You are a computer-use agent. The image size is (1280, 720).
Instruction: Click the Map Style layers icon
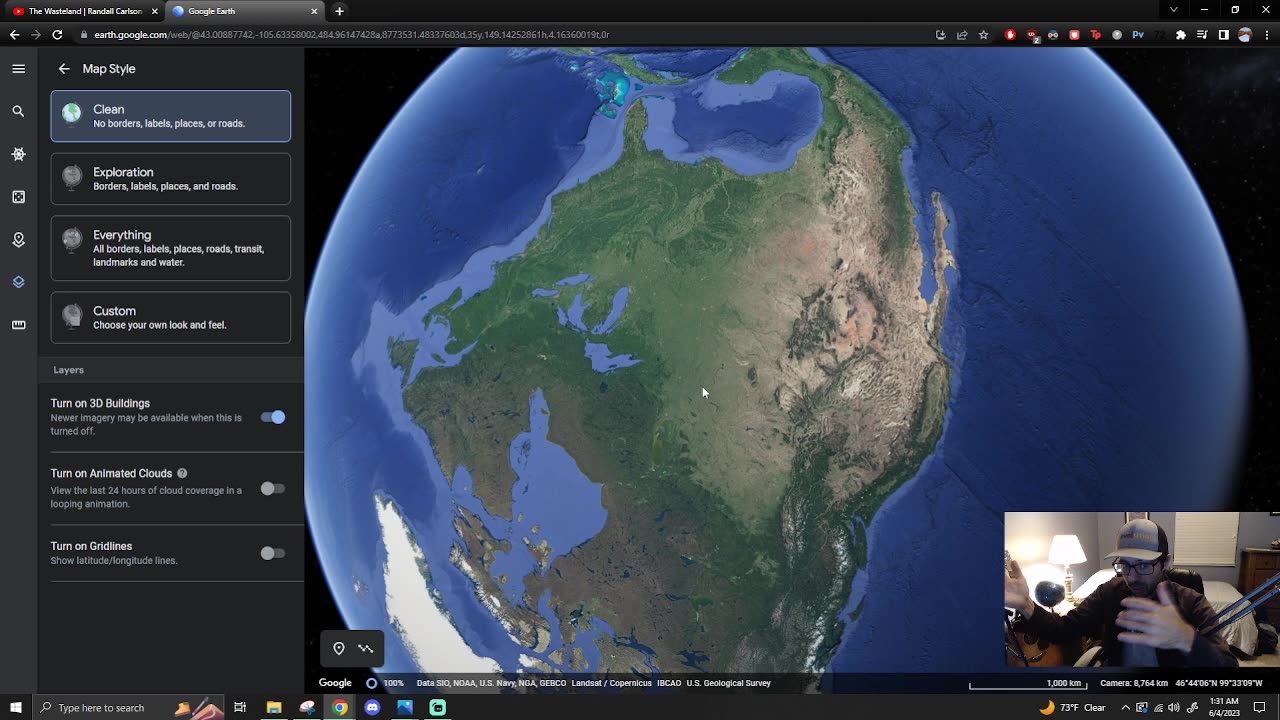(x=18, y=282)
